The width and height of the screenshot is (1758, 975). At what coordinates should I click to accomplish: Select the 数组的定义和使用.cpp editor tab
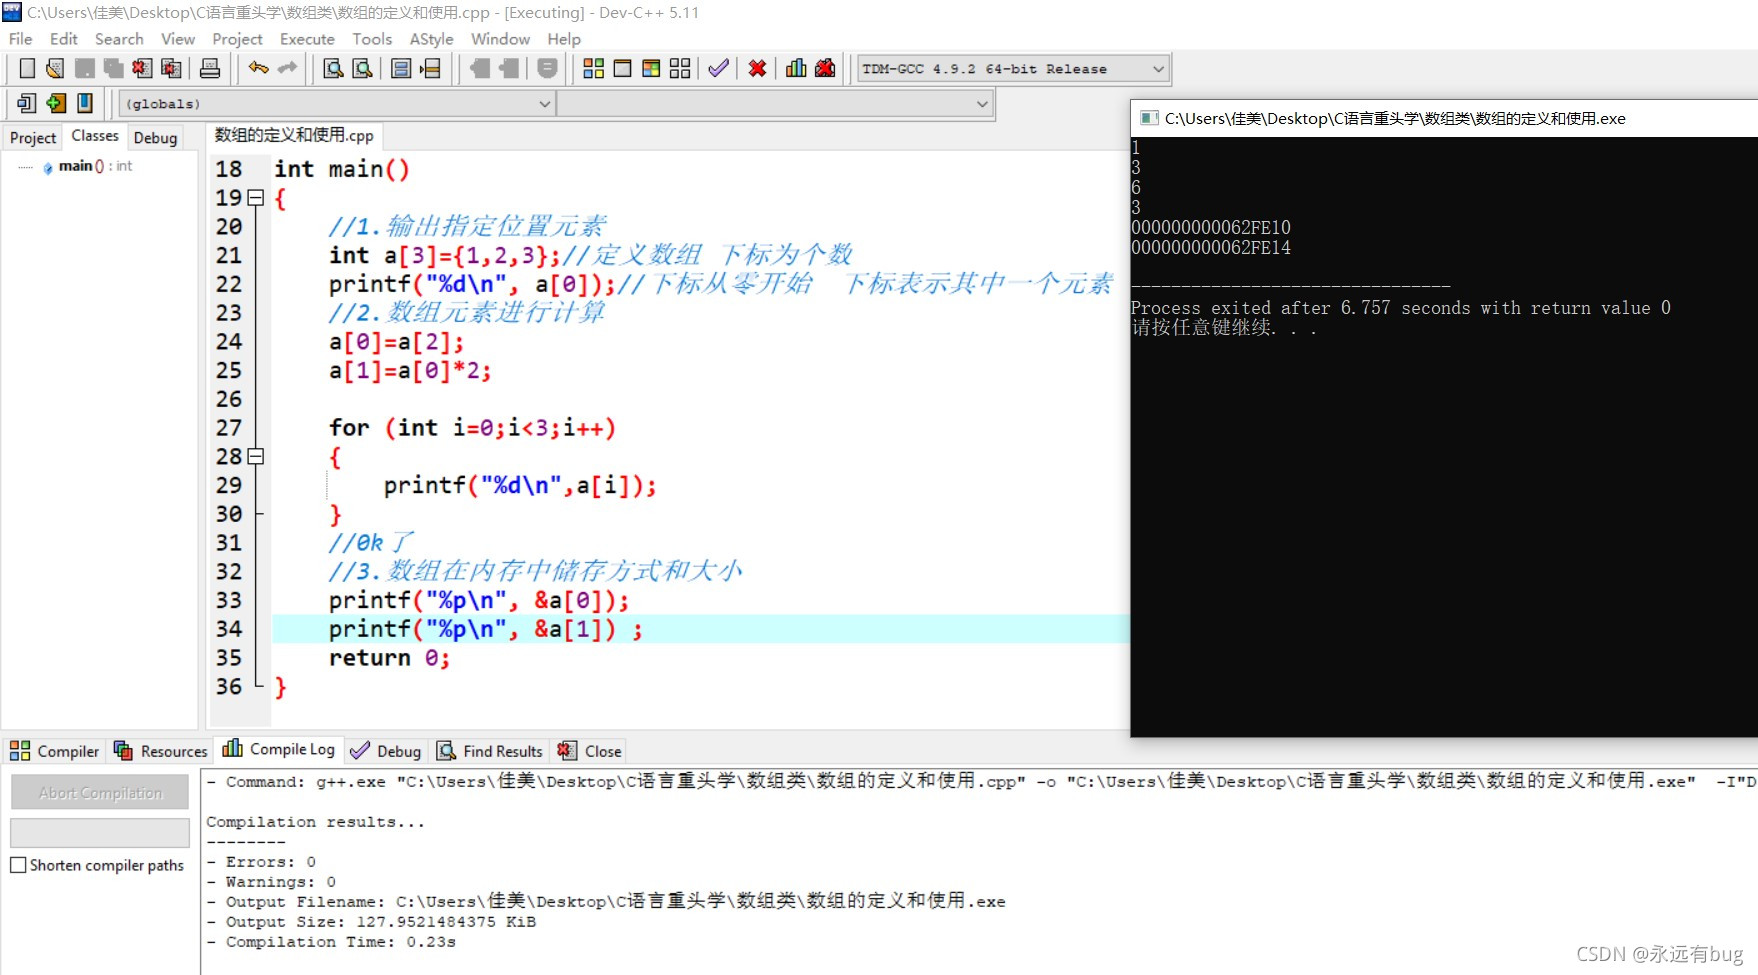click(x=294, y=136)
